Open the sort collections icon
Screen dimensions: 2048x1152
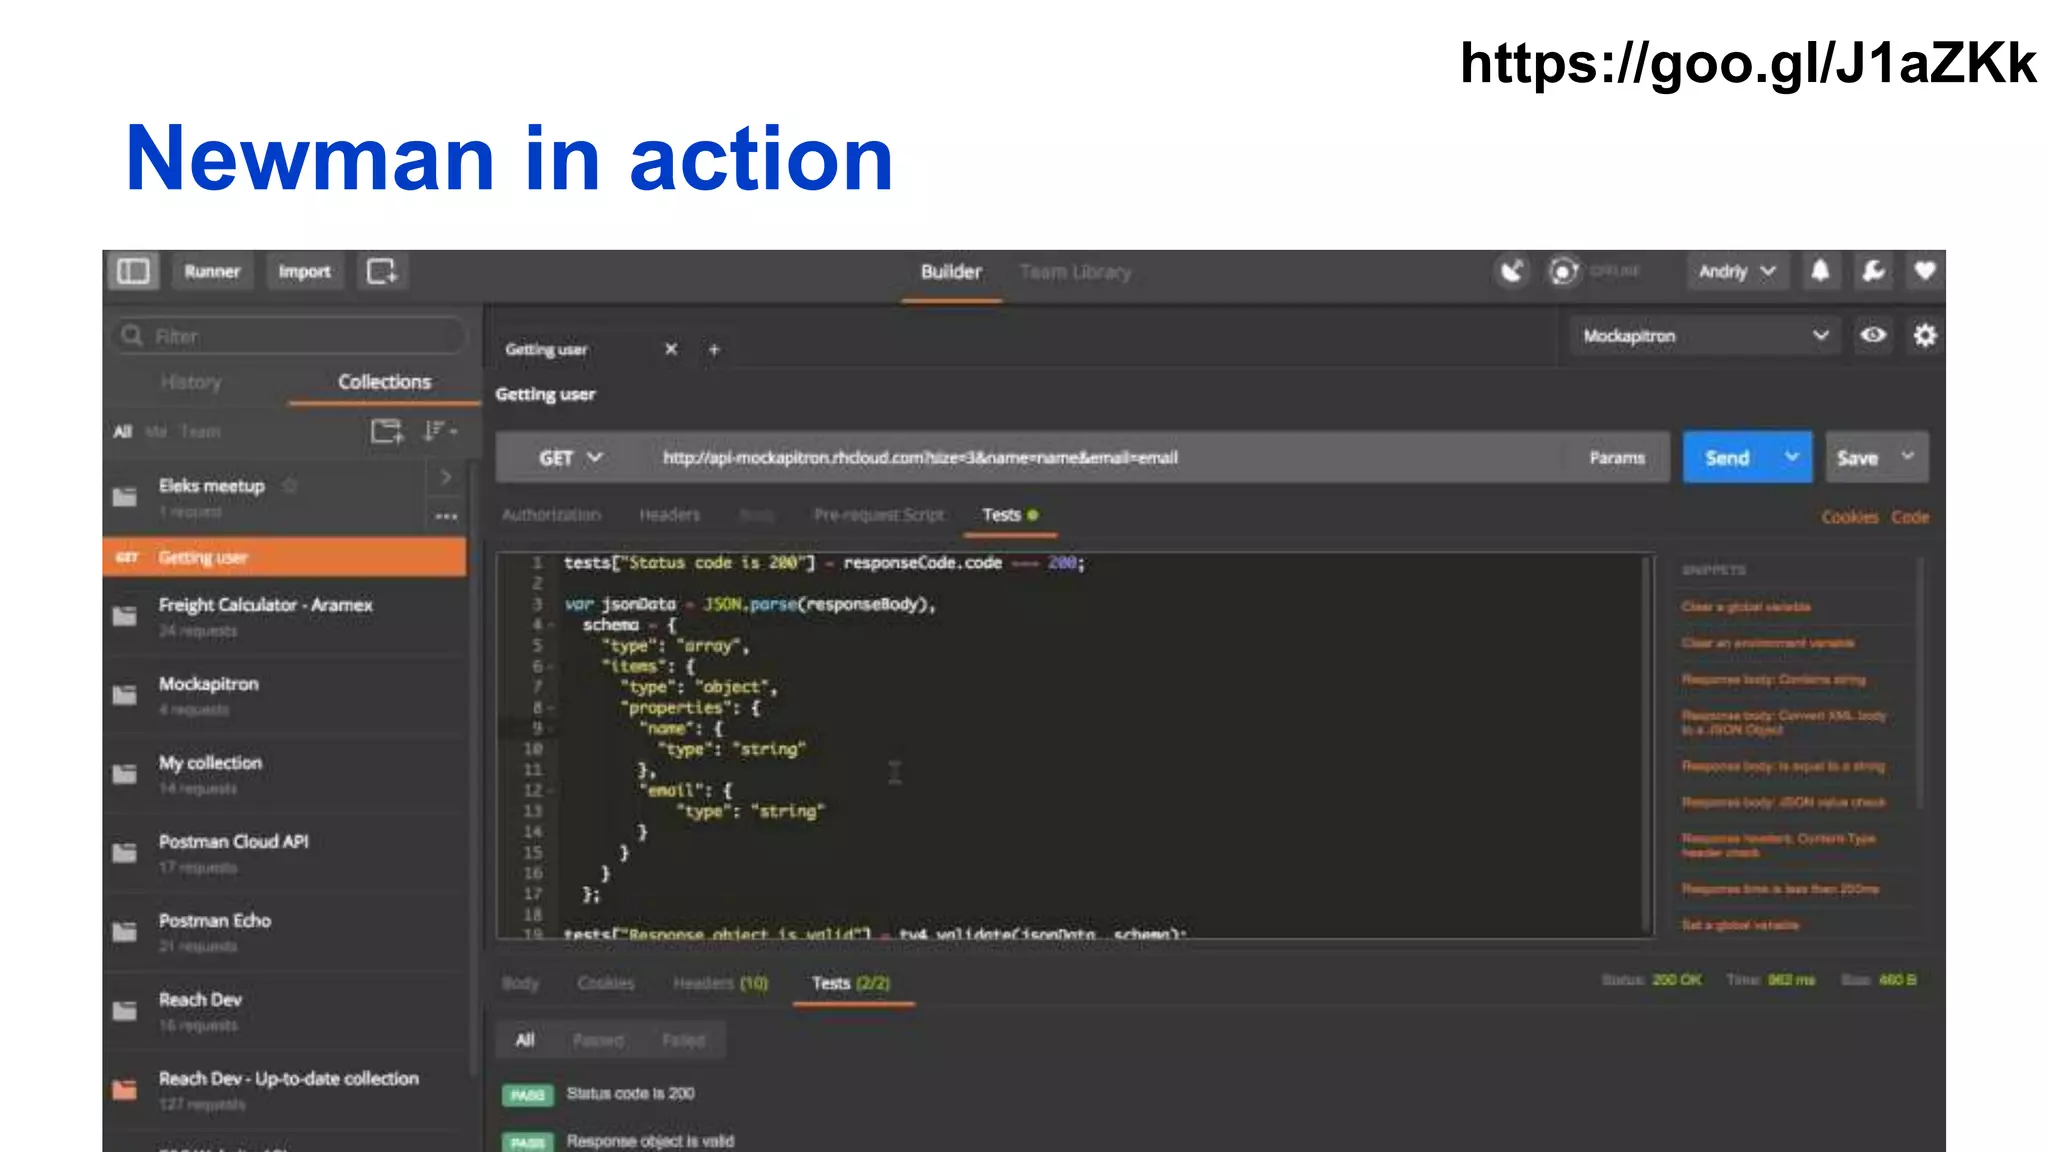coord(439,431)
